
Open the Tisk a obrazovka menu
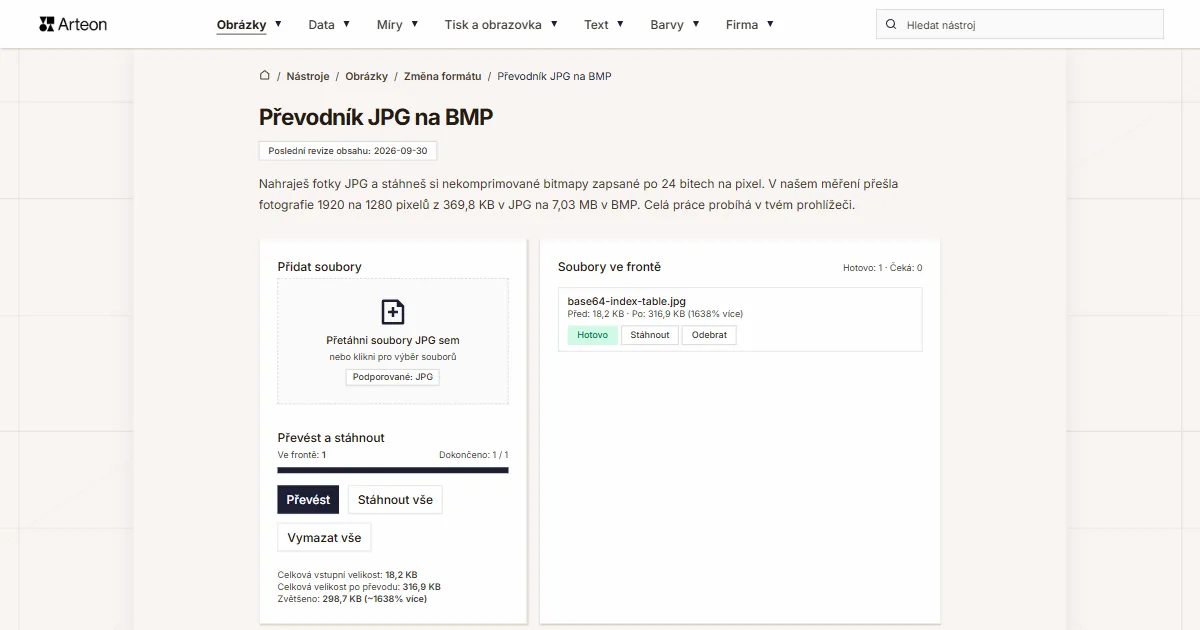(494, 24)
